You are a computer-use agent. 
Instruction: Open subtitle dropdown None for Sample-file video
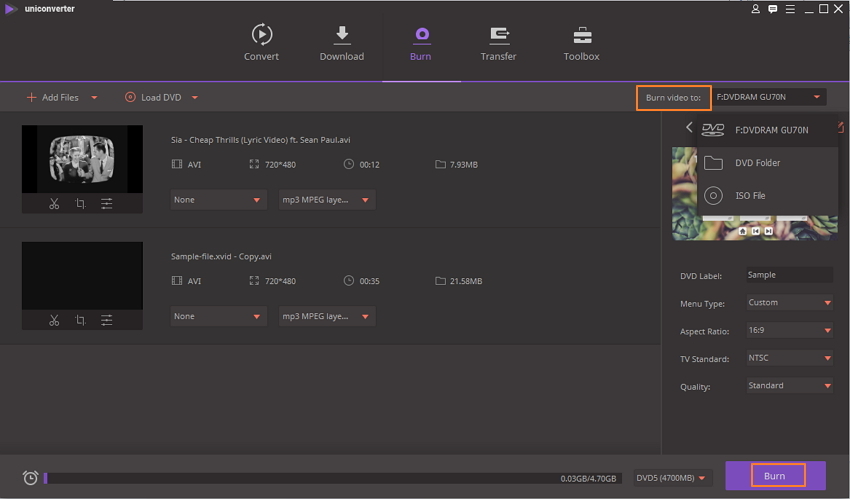click(218, 316)
